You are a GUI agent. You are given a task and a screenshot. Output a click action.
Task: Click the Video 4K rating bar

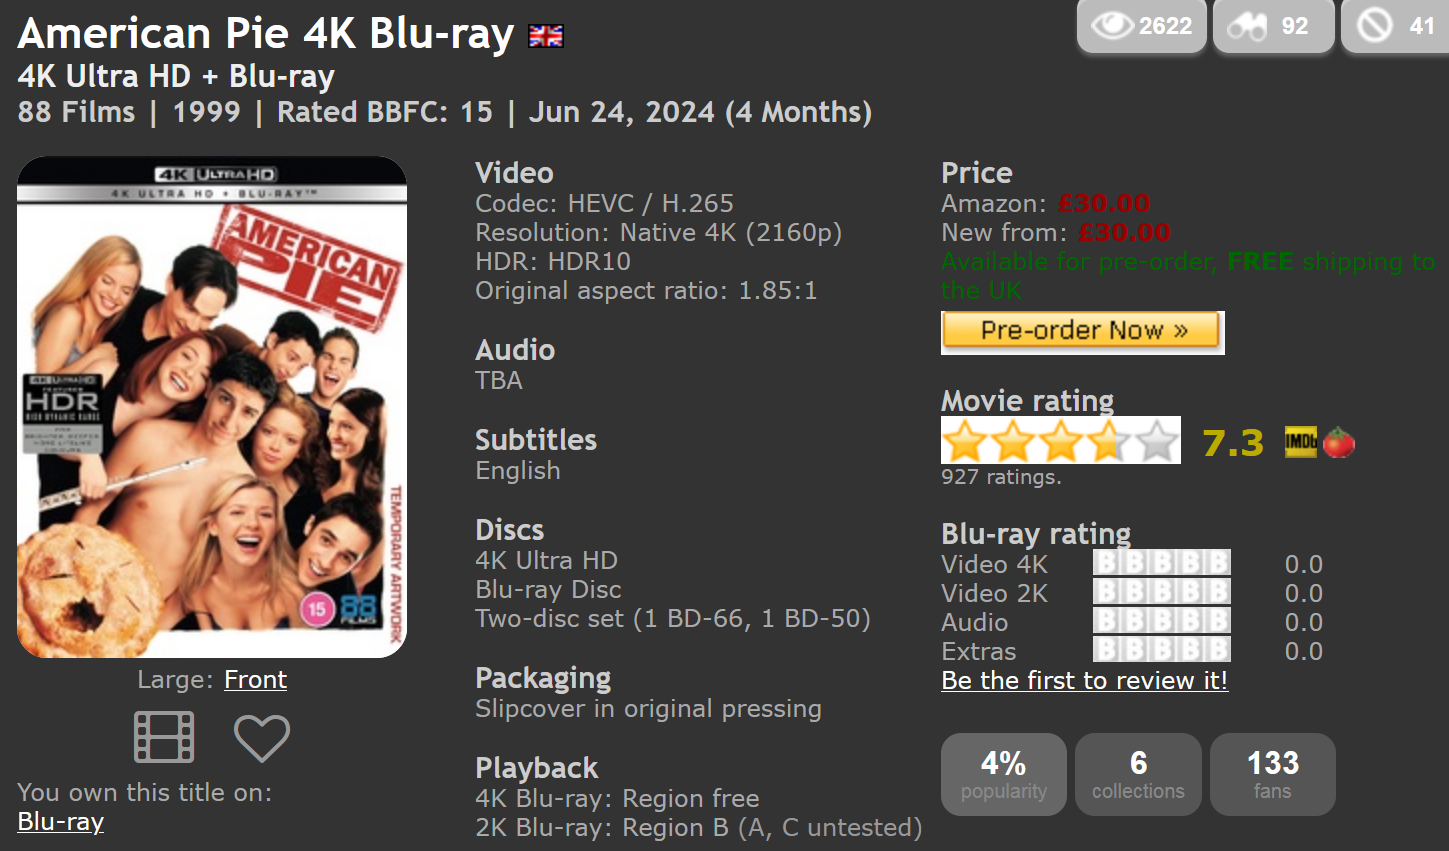tap(1161, 563)
